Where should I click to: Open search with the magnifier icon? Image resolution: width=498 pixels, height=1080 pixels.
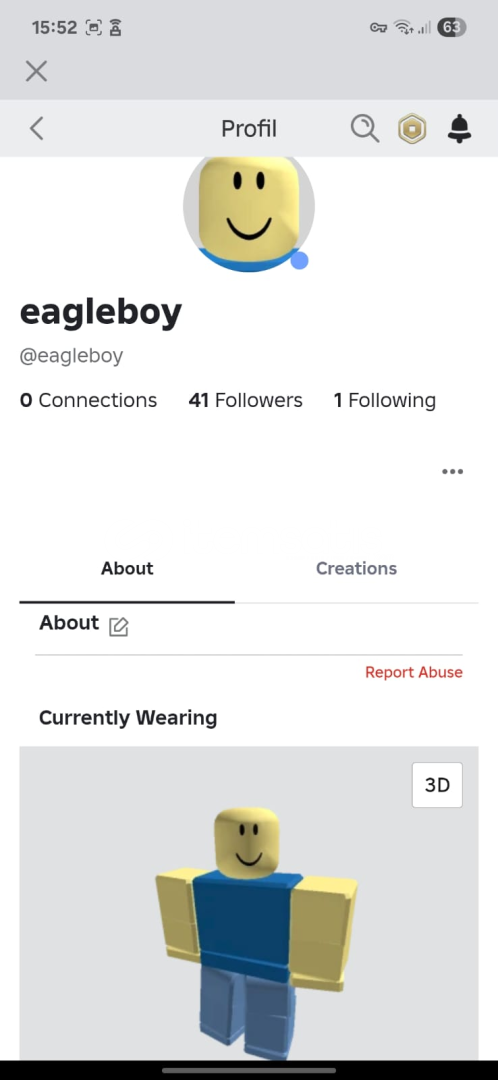[x=364, y=128]
